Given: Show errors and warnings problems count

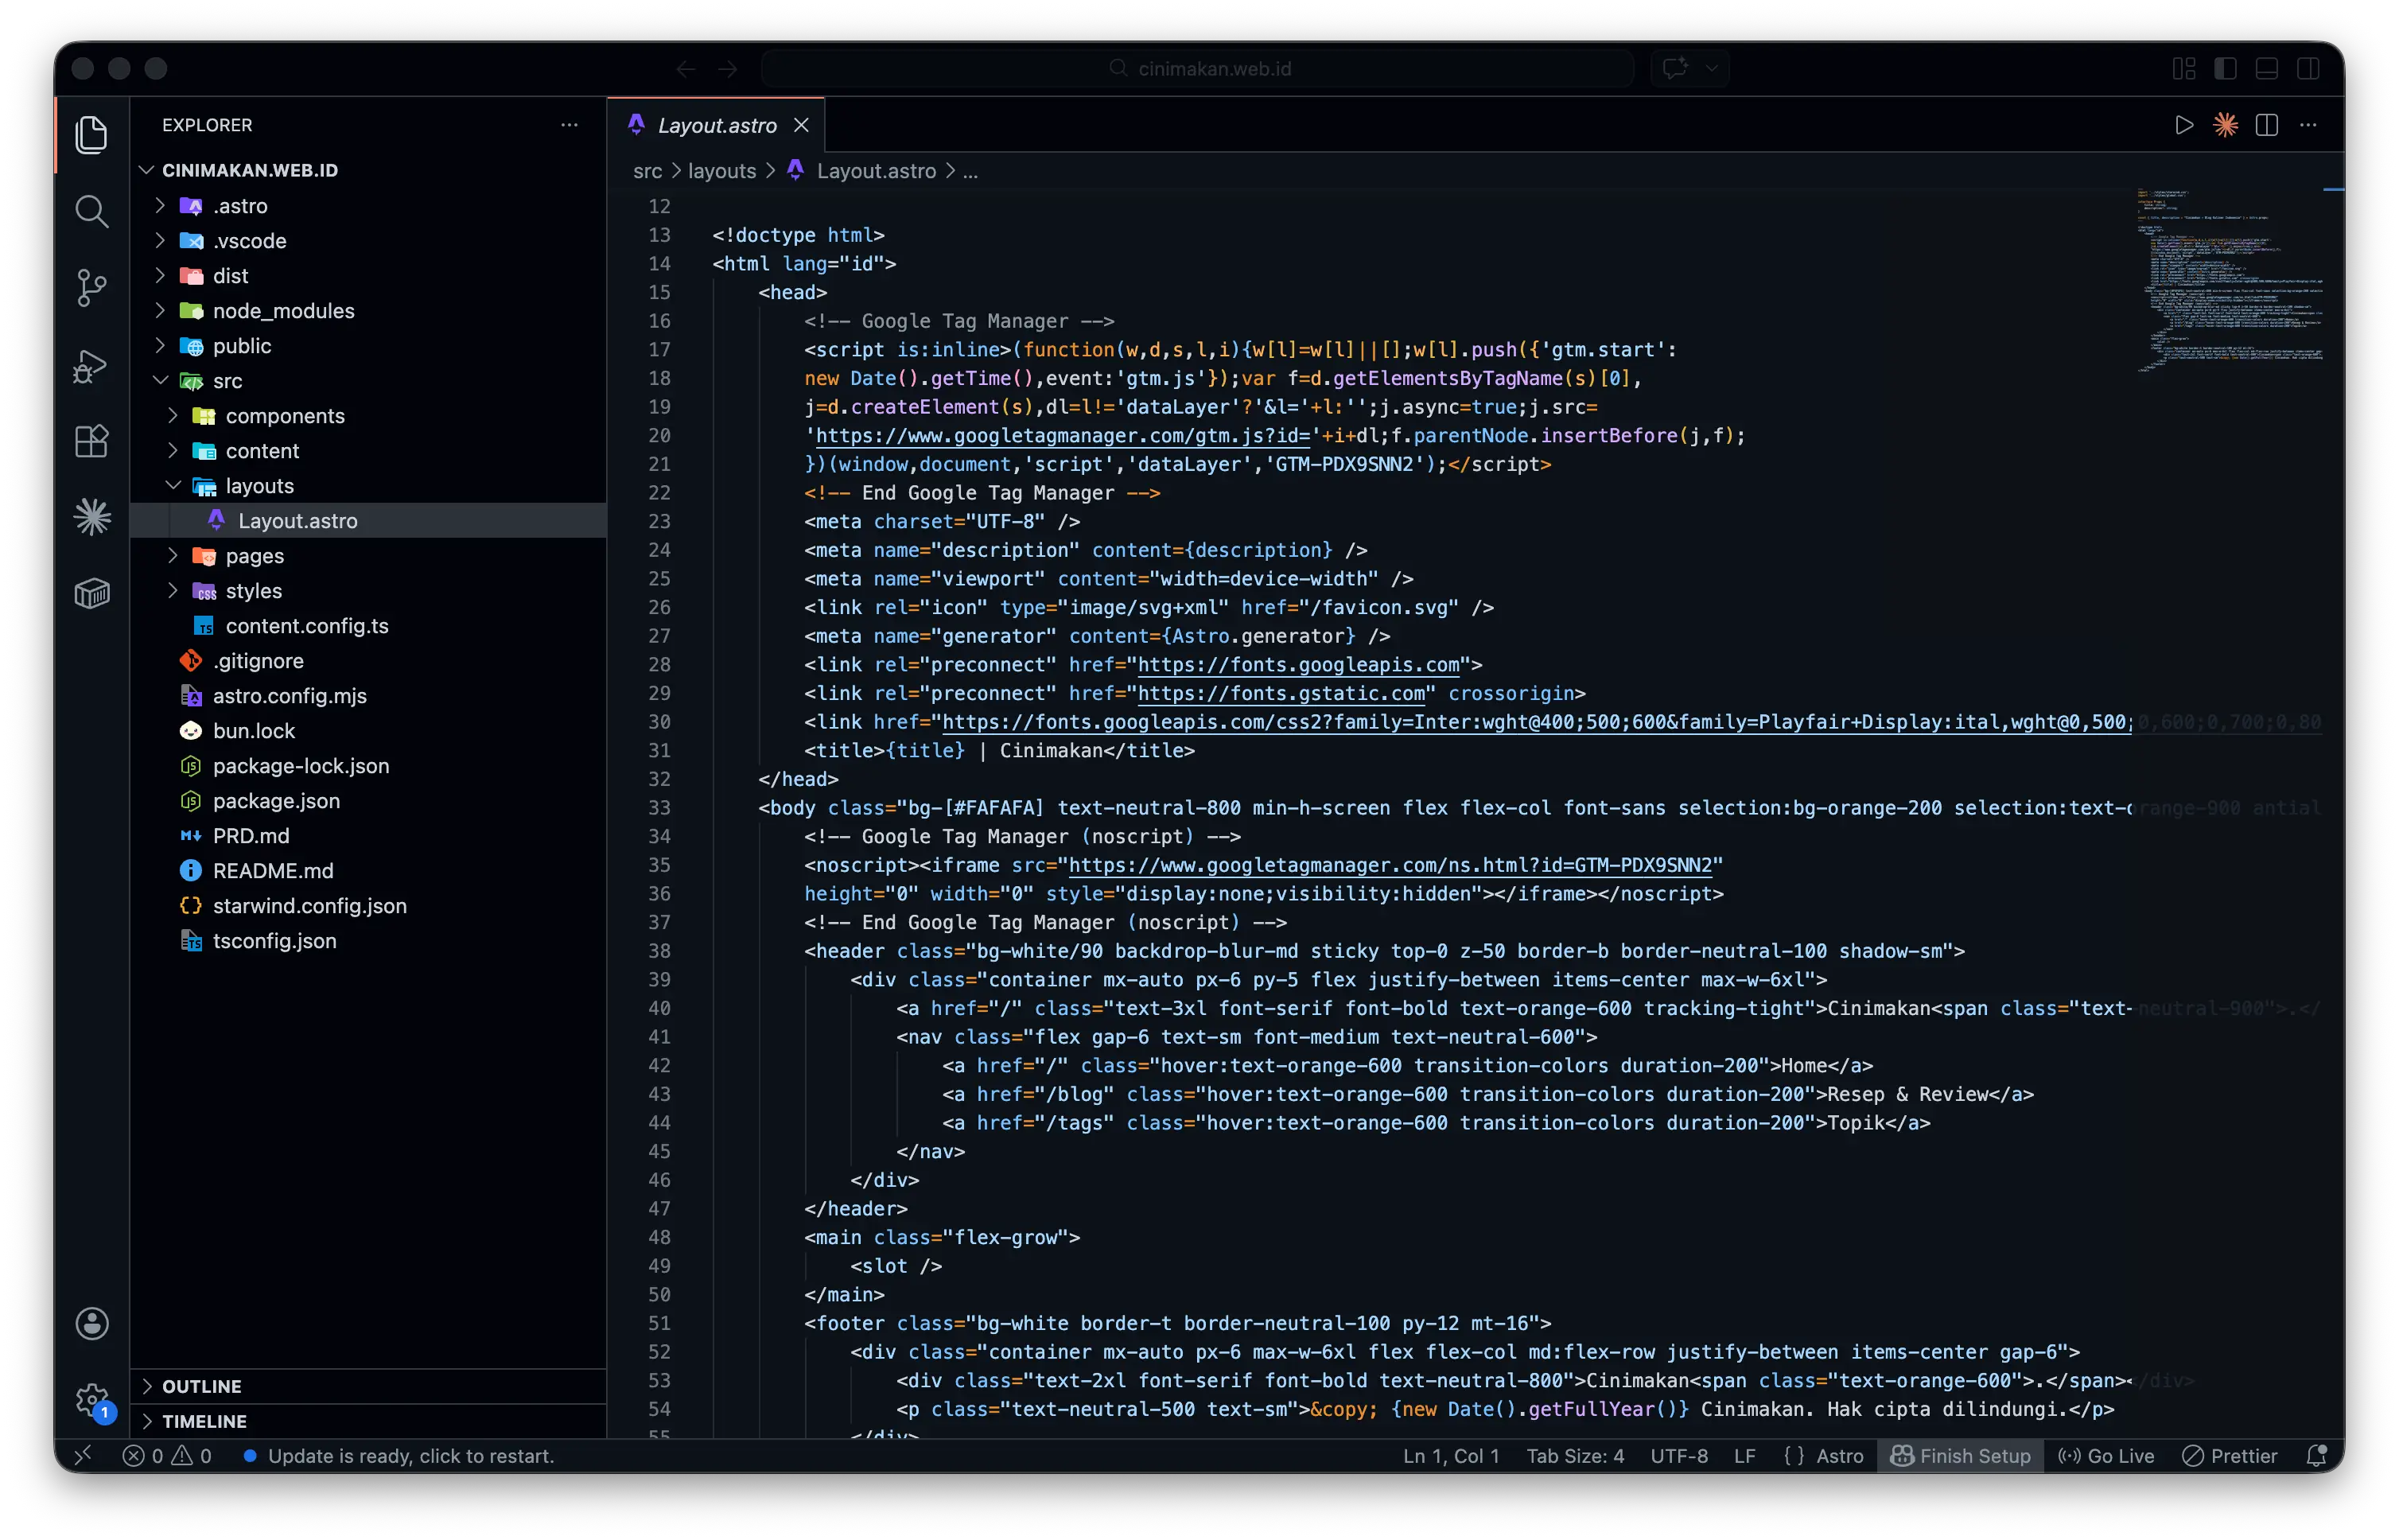Looking at the screenshot, I should click(167, 1455).
